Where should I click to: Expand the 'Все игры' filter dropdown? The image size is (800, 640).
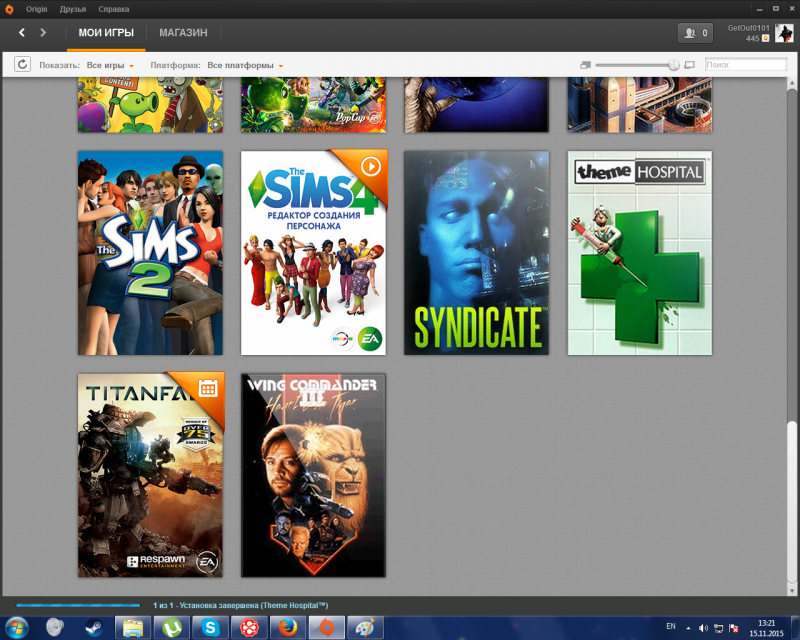click(x=110, y=65)
